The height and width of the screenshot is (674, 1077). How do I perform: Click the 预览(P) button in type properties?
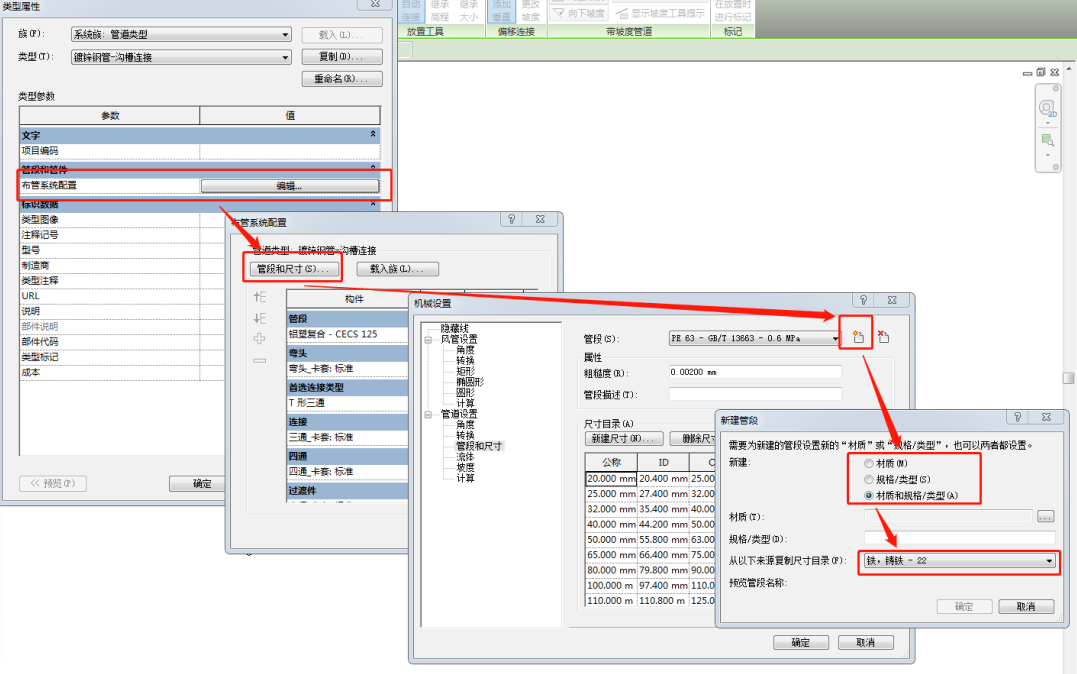point(53,483)
